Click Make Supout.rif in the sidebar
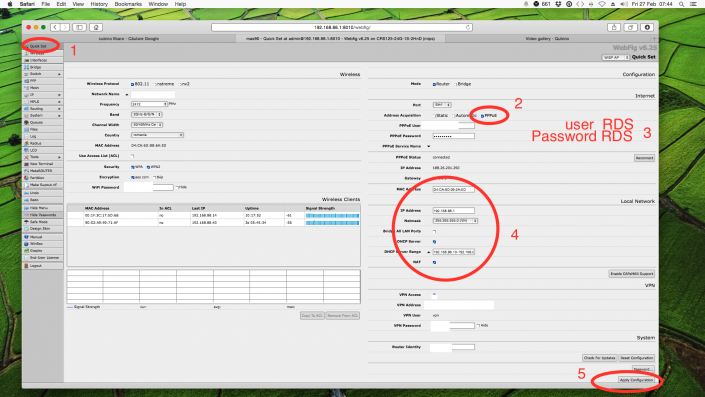The width and height of the screenshot is (705, 397). coord(43,185)
